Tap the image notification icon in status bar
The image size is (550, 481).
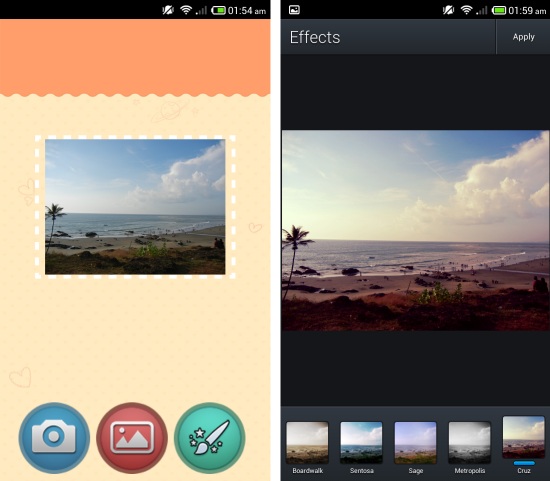(294, 10)
